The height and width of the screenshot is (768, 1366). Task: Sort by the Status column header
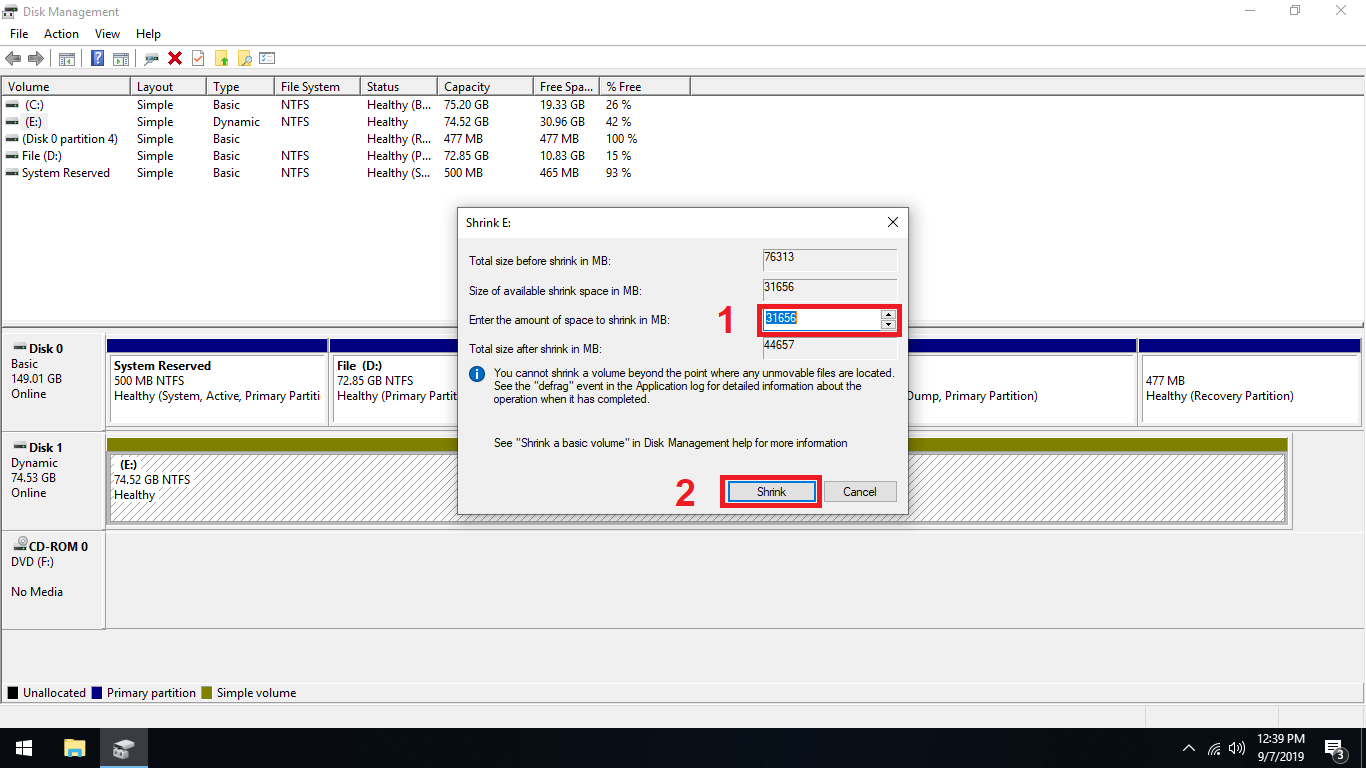tap(399, 87)
